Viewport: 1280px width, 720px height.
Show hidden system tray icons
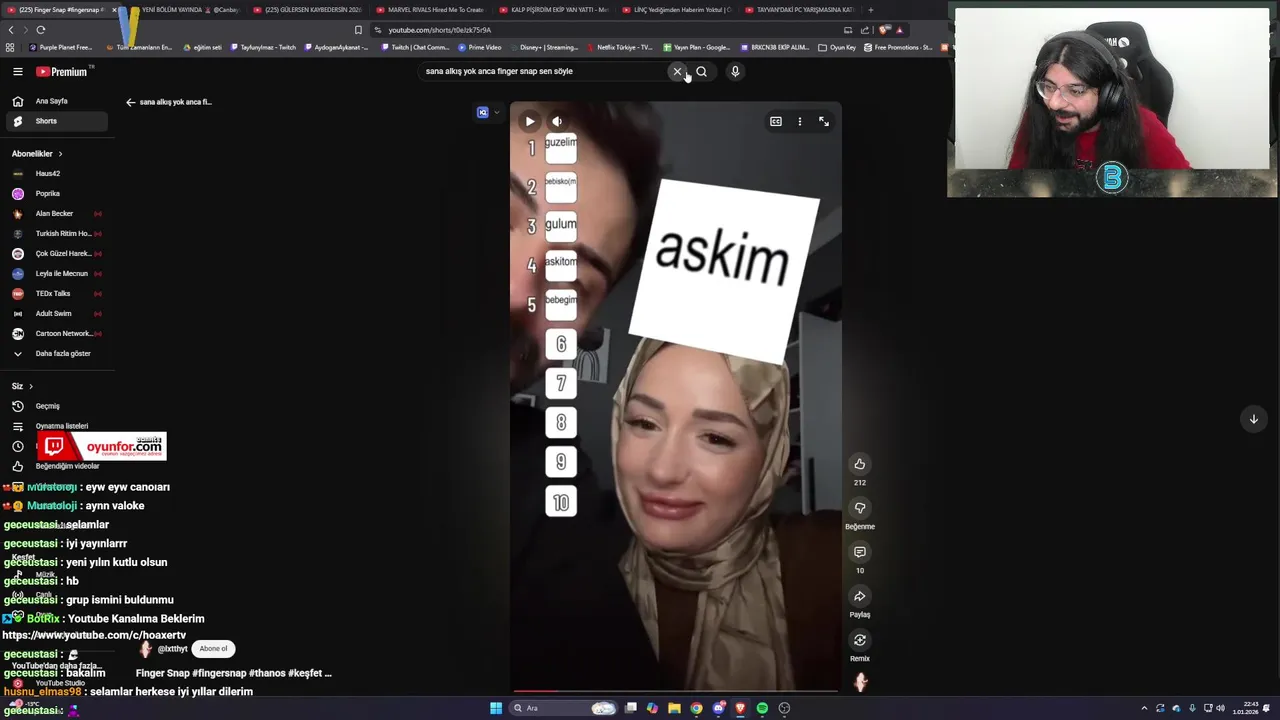(1144, 708)
